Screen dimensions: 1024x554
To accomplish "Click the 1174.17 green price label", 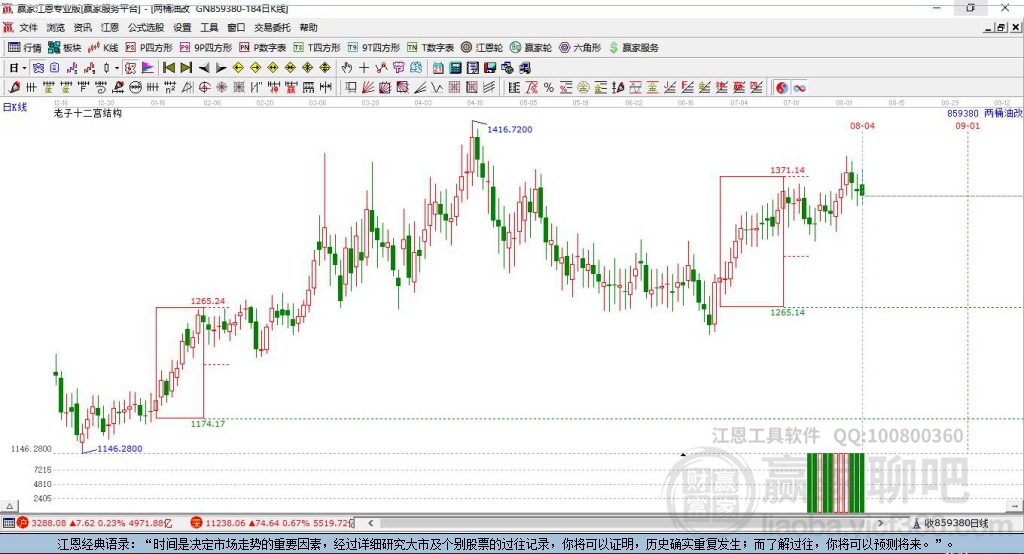I will click(x=208, y=423).
